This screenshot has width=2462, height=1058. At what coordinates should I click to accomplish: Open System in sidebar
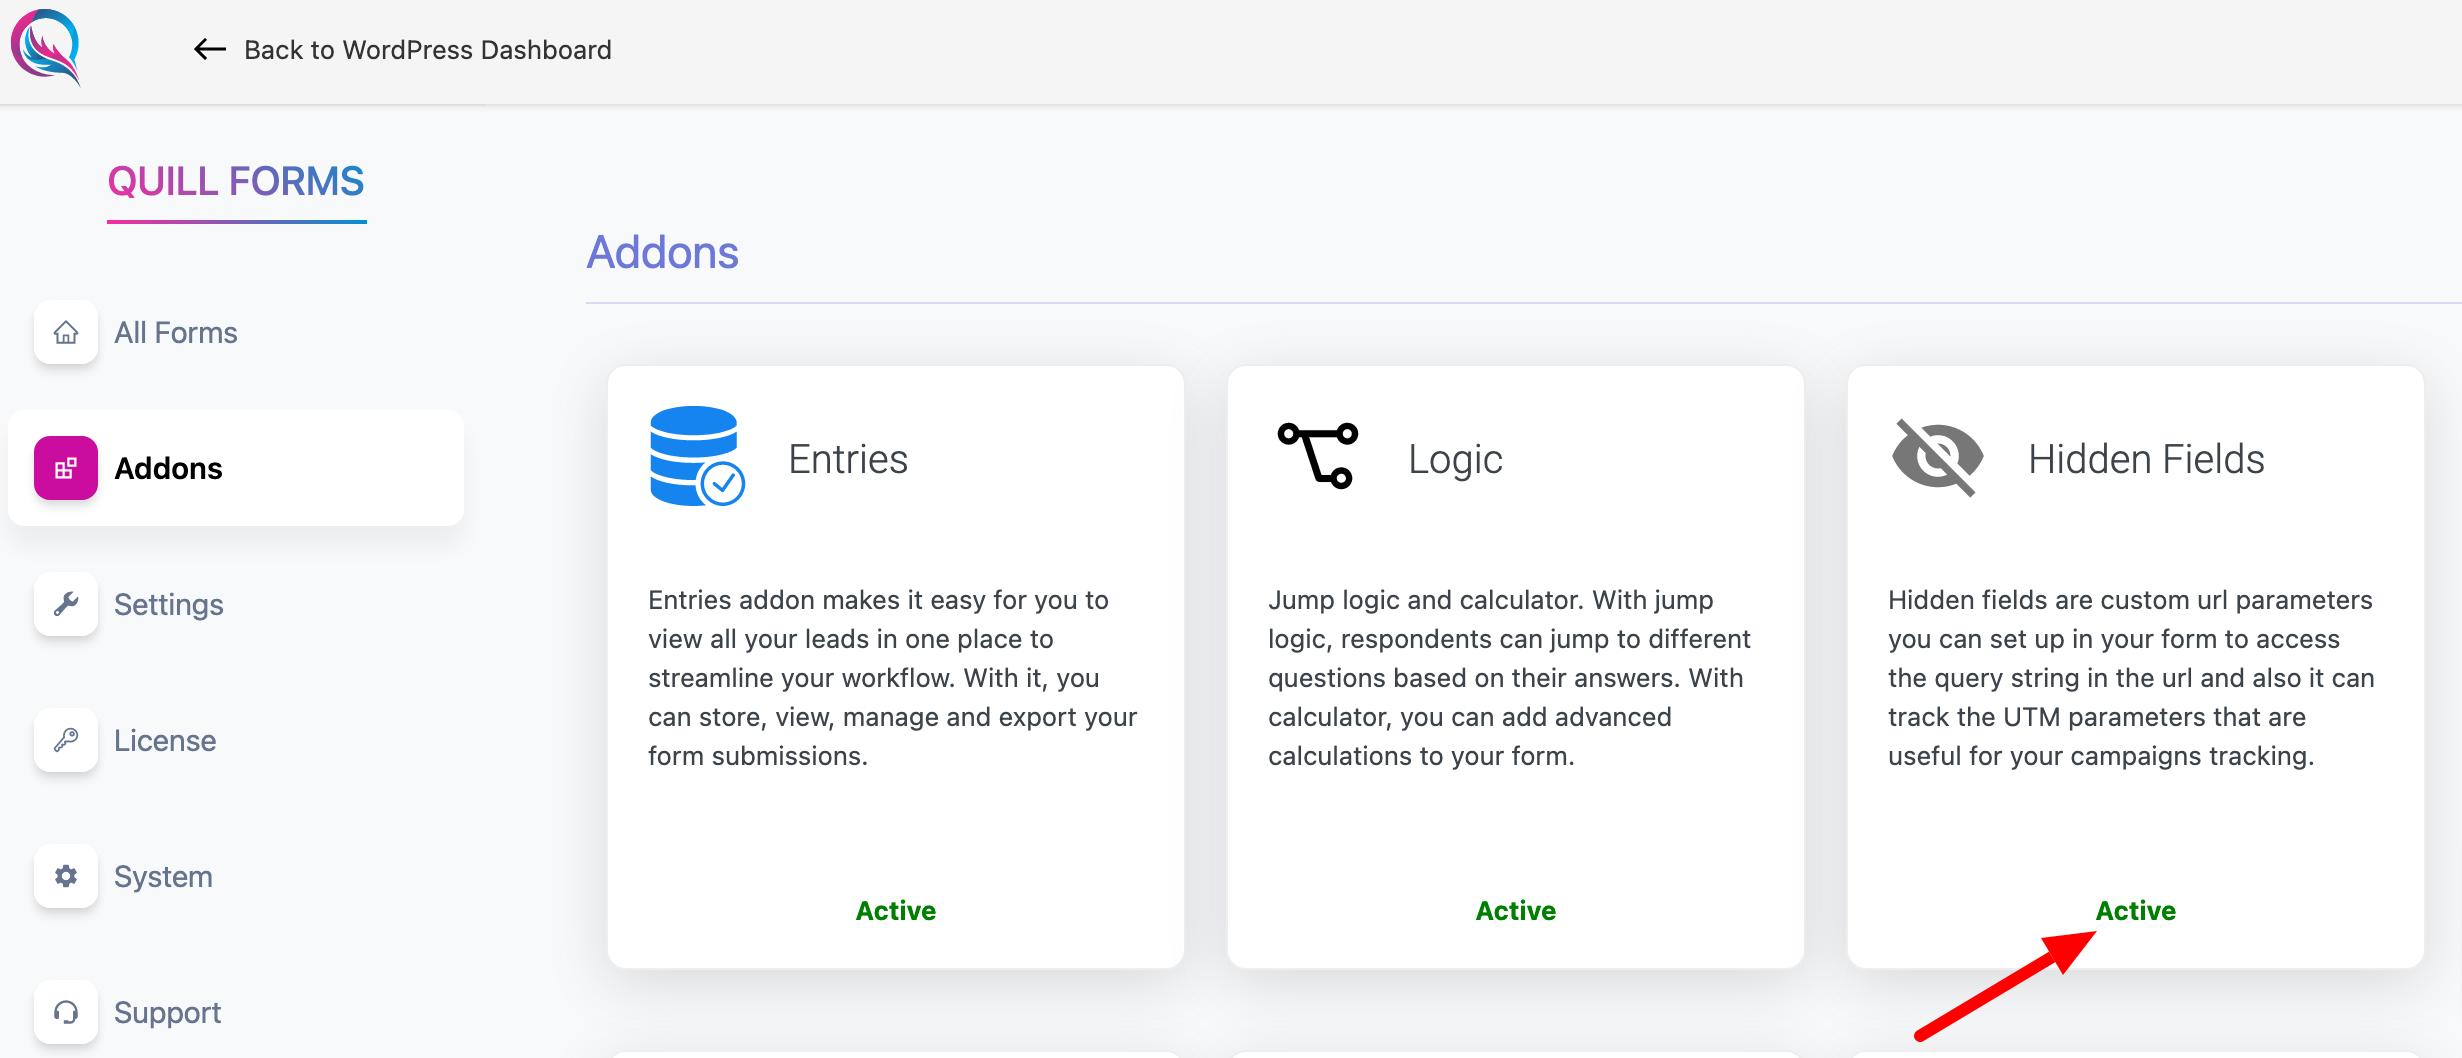click(163, 876)
